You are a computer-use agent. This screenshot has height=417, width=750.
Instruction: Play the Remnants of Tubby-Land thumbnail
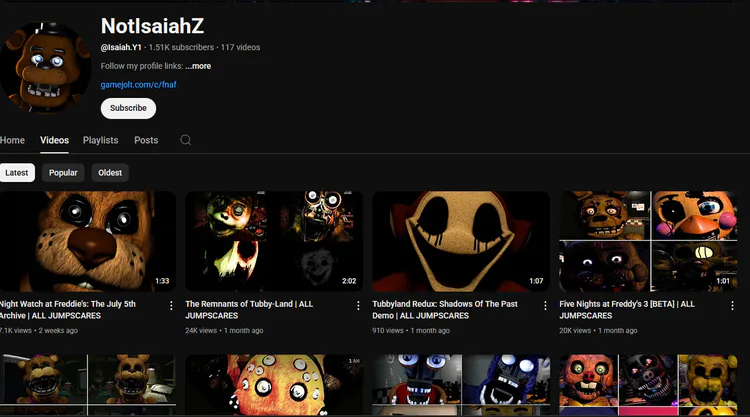coord(274,241)
